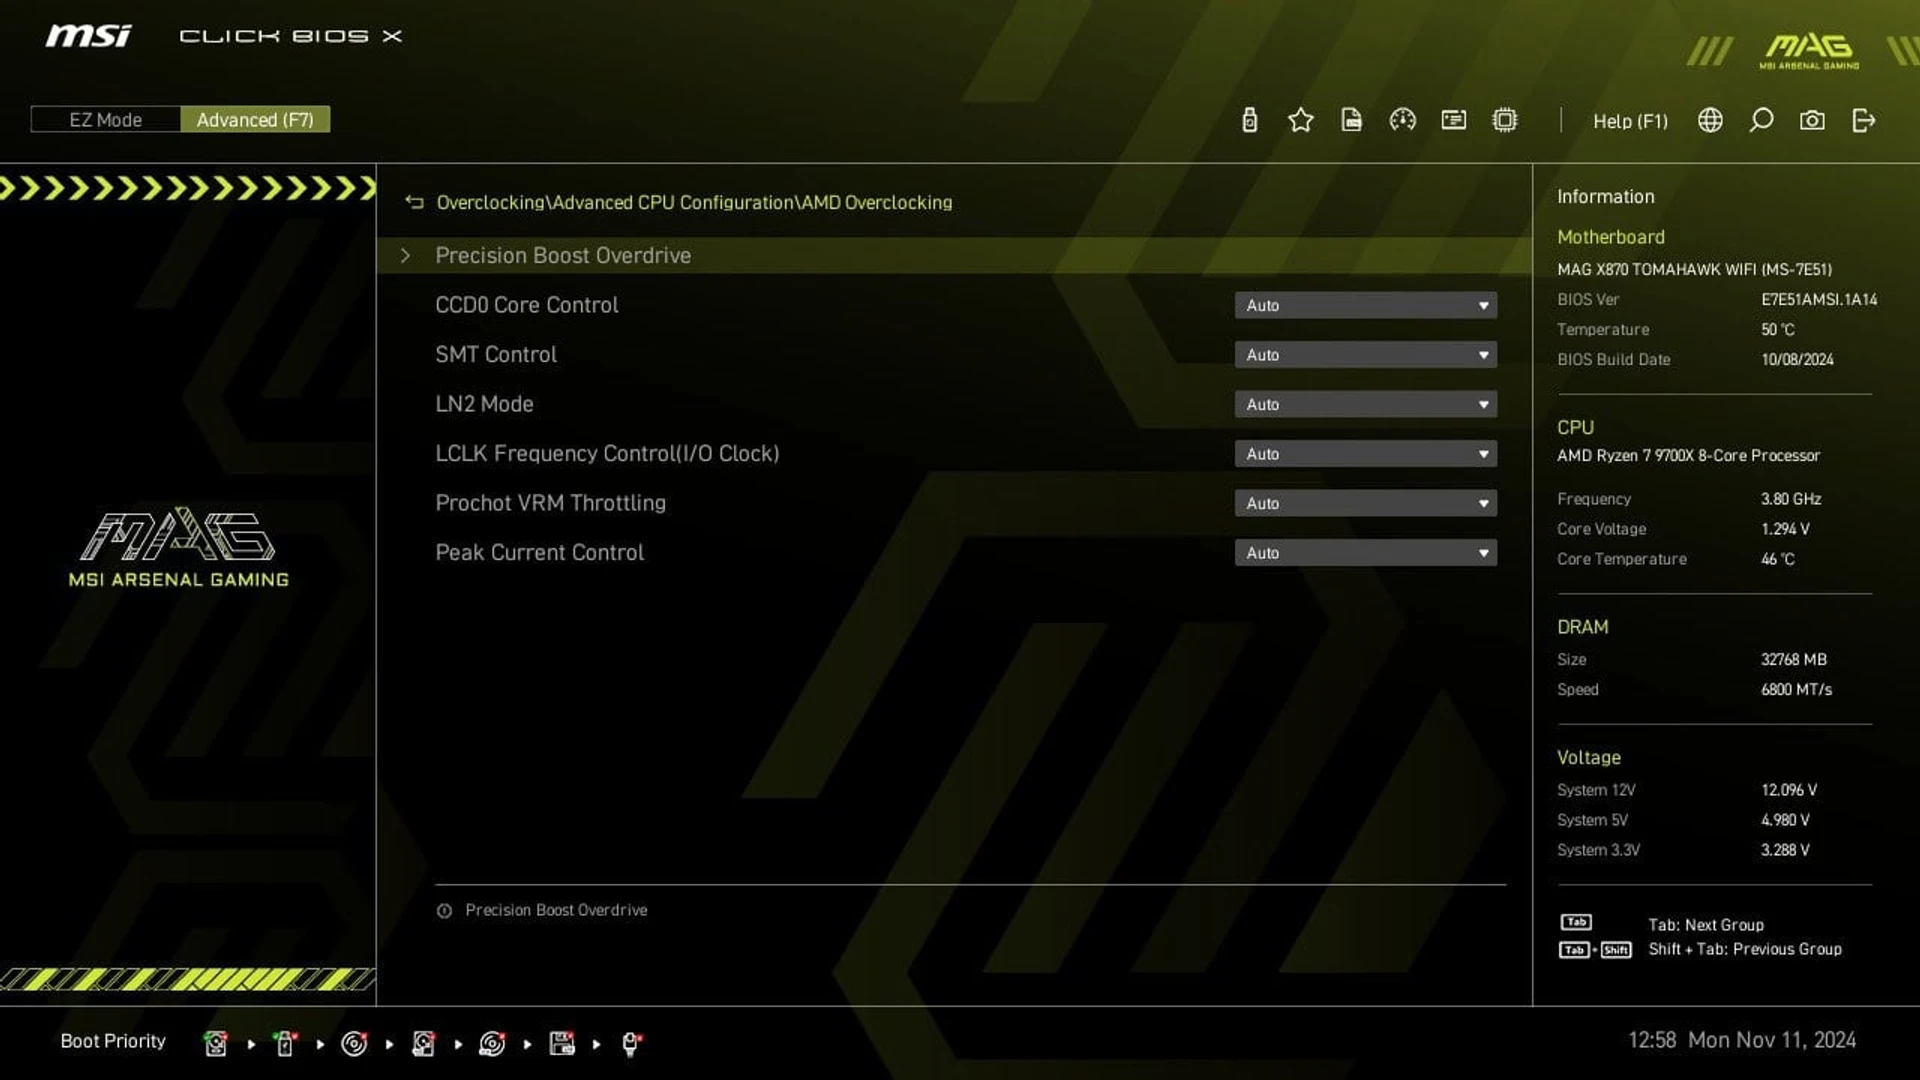This screenshot has width=1920, height=1080.
Task: Click the info icon beside help description
Action: point(444,910)
